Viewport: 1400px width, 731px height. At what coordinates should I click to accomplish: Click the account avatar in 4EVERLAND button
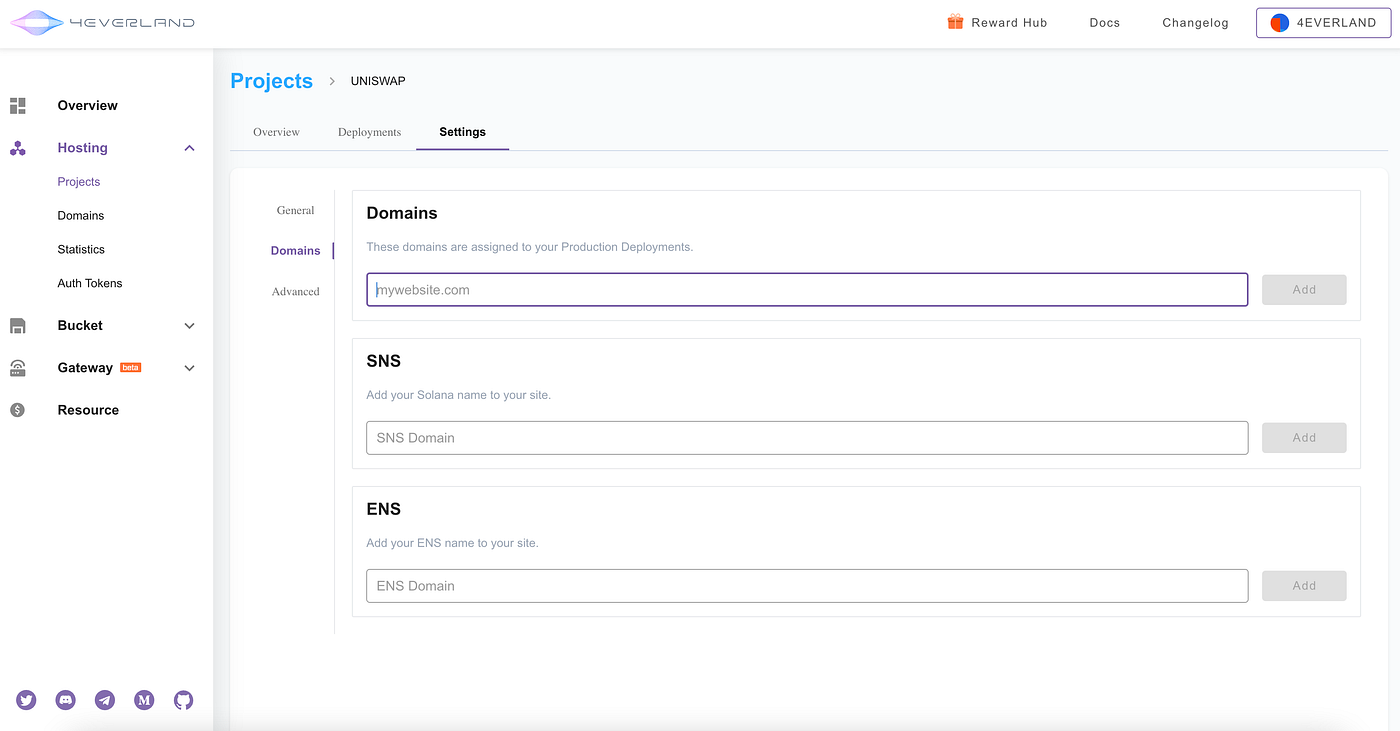[x=1279, y=22]
